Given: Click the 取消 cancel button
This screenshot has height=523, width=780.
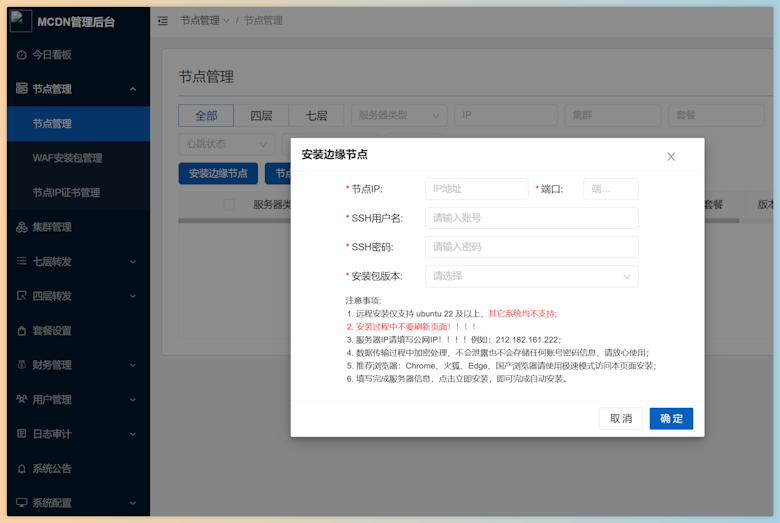Looking at the screenshot, I should tap(621, 418).
